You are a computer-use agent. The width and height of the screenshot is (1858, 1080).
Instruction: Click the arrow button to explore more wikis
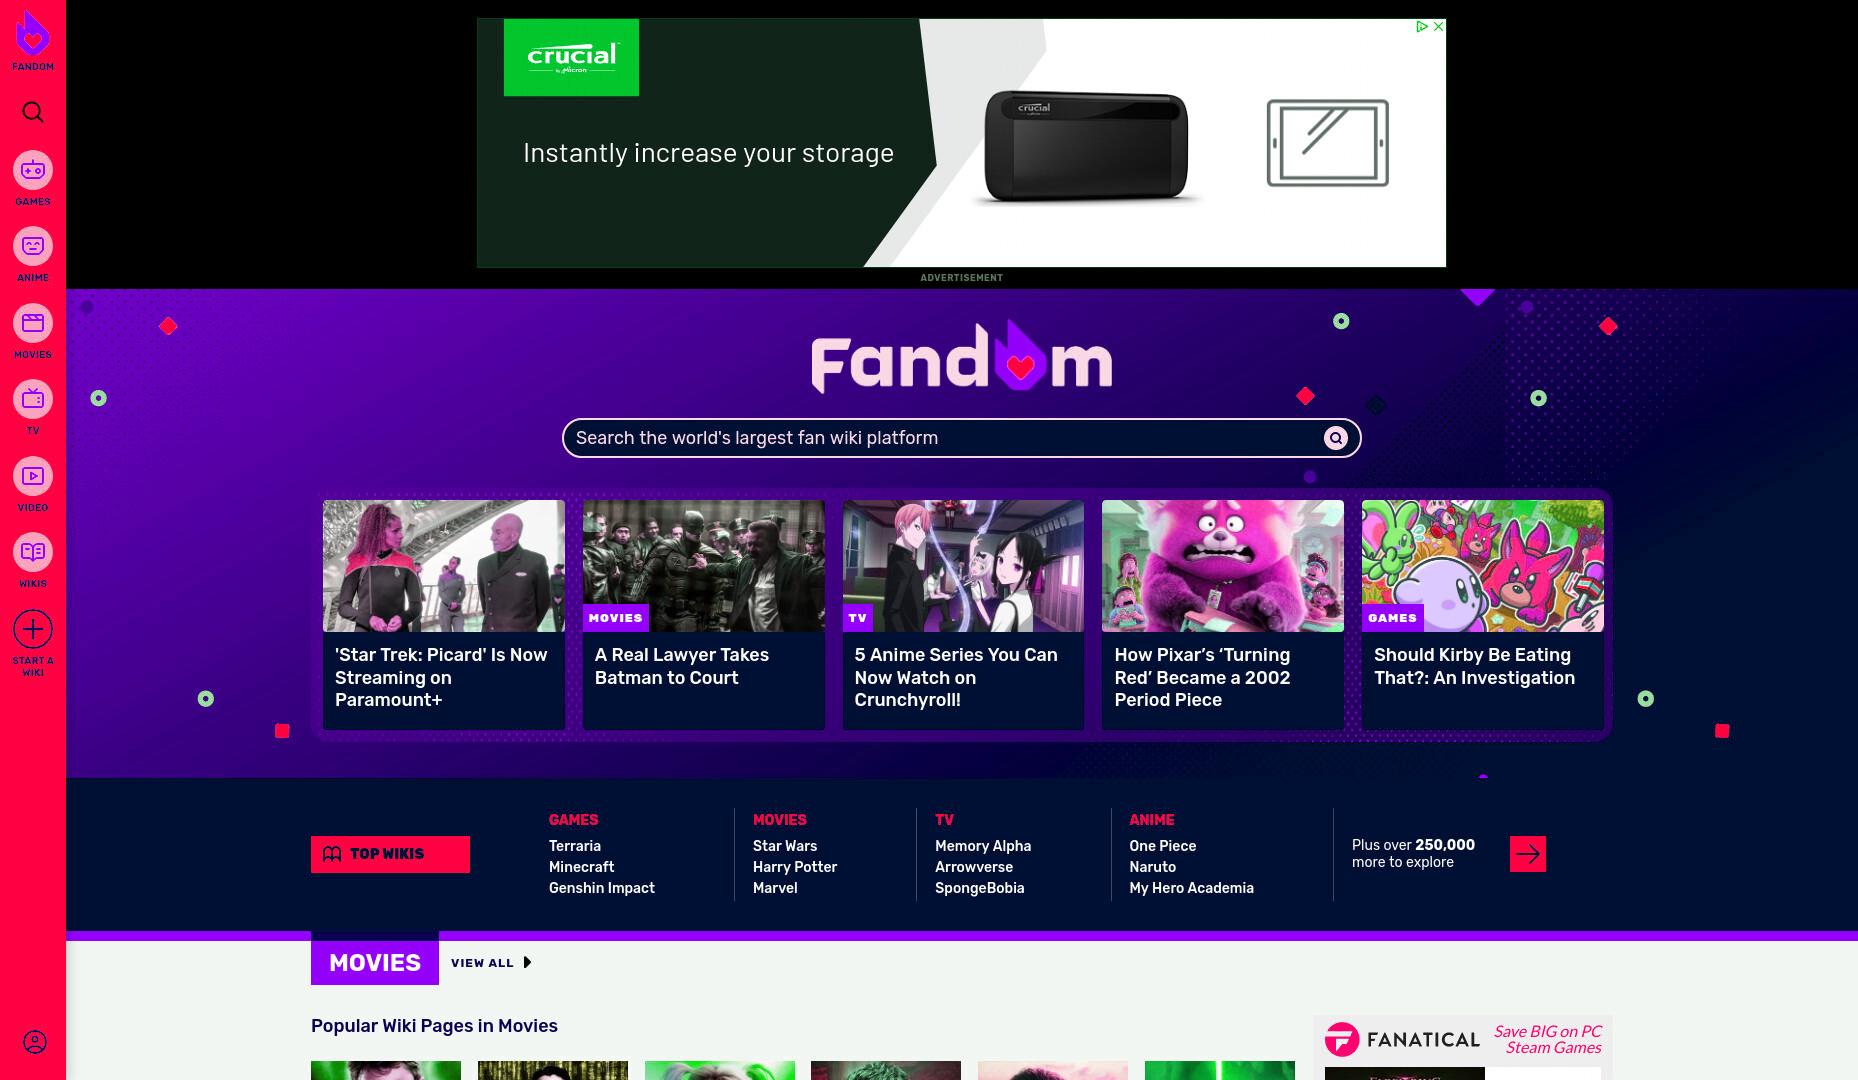click(x=1527, y=854)
